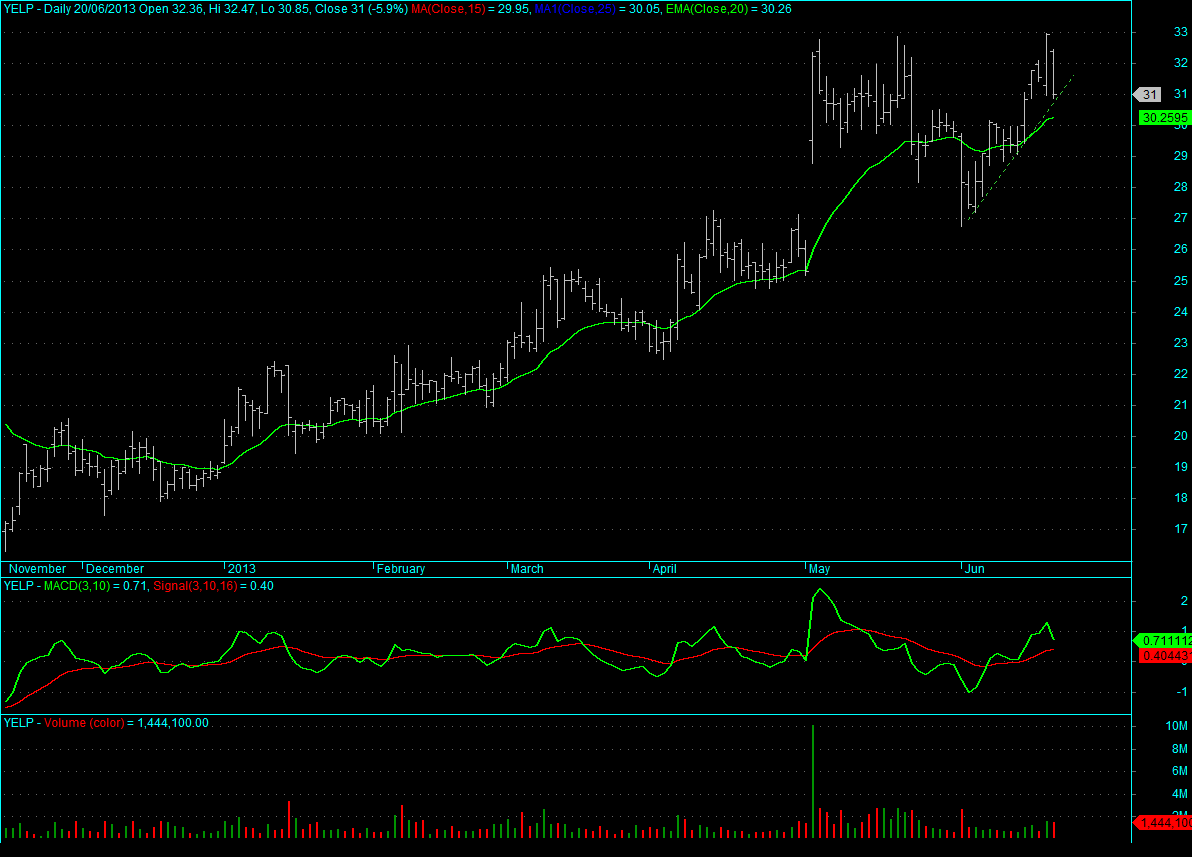Screen dimensions: 1192x857
Task: Click the Signal(3,10,16) = 0.40 label
Action: pos(214,586)
